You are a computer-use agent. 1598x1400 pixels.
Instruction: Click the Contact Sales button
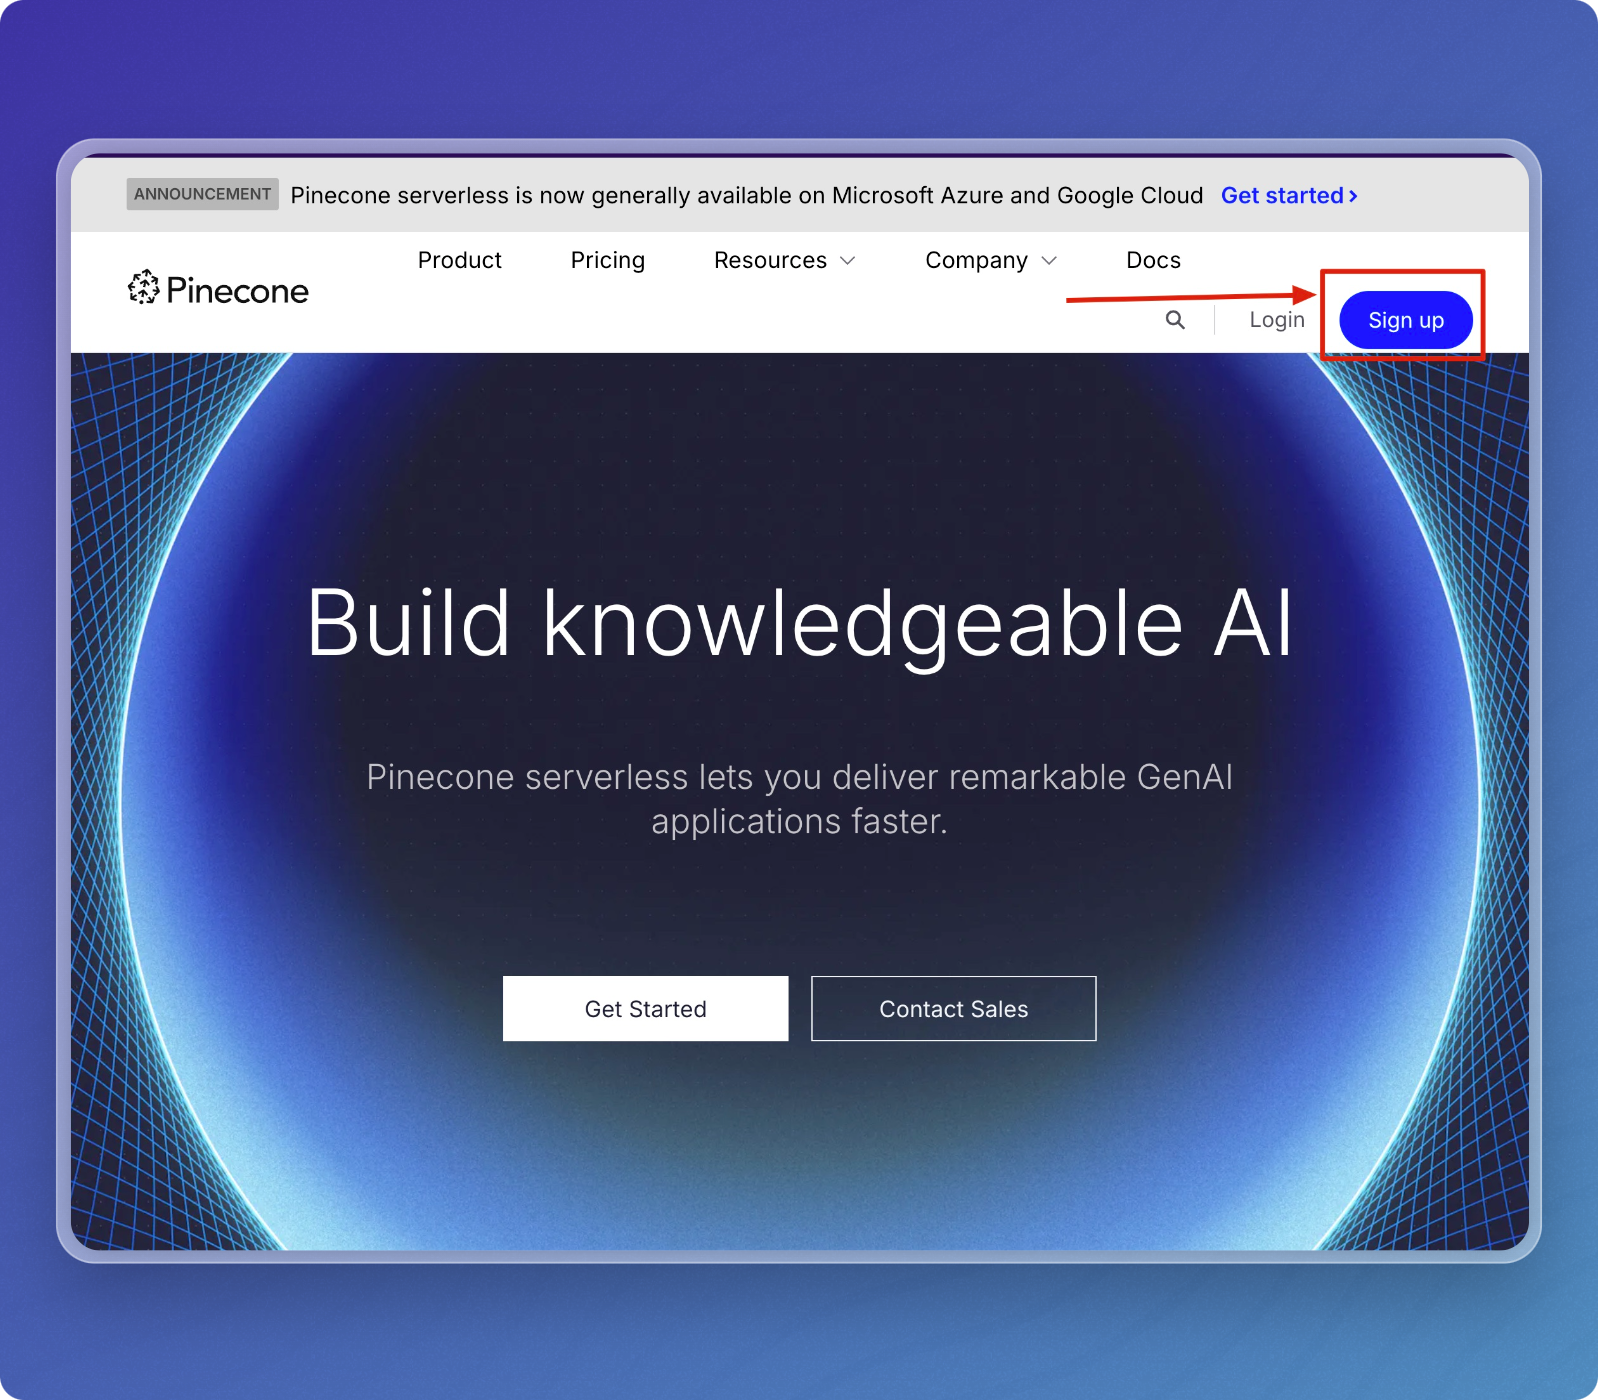(954, 1009)
